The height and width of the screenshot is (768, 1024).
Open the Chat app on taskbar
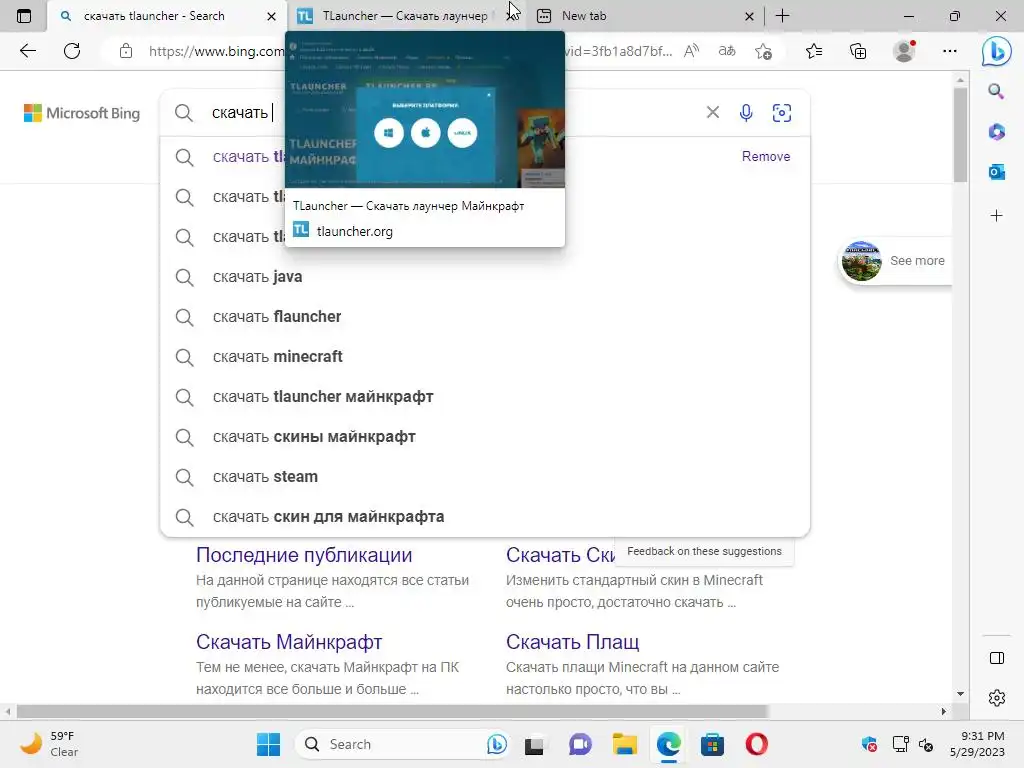pos(580,744)
